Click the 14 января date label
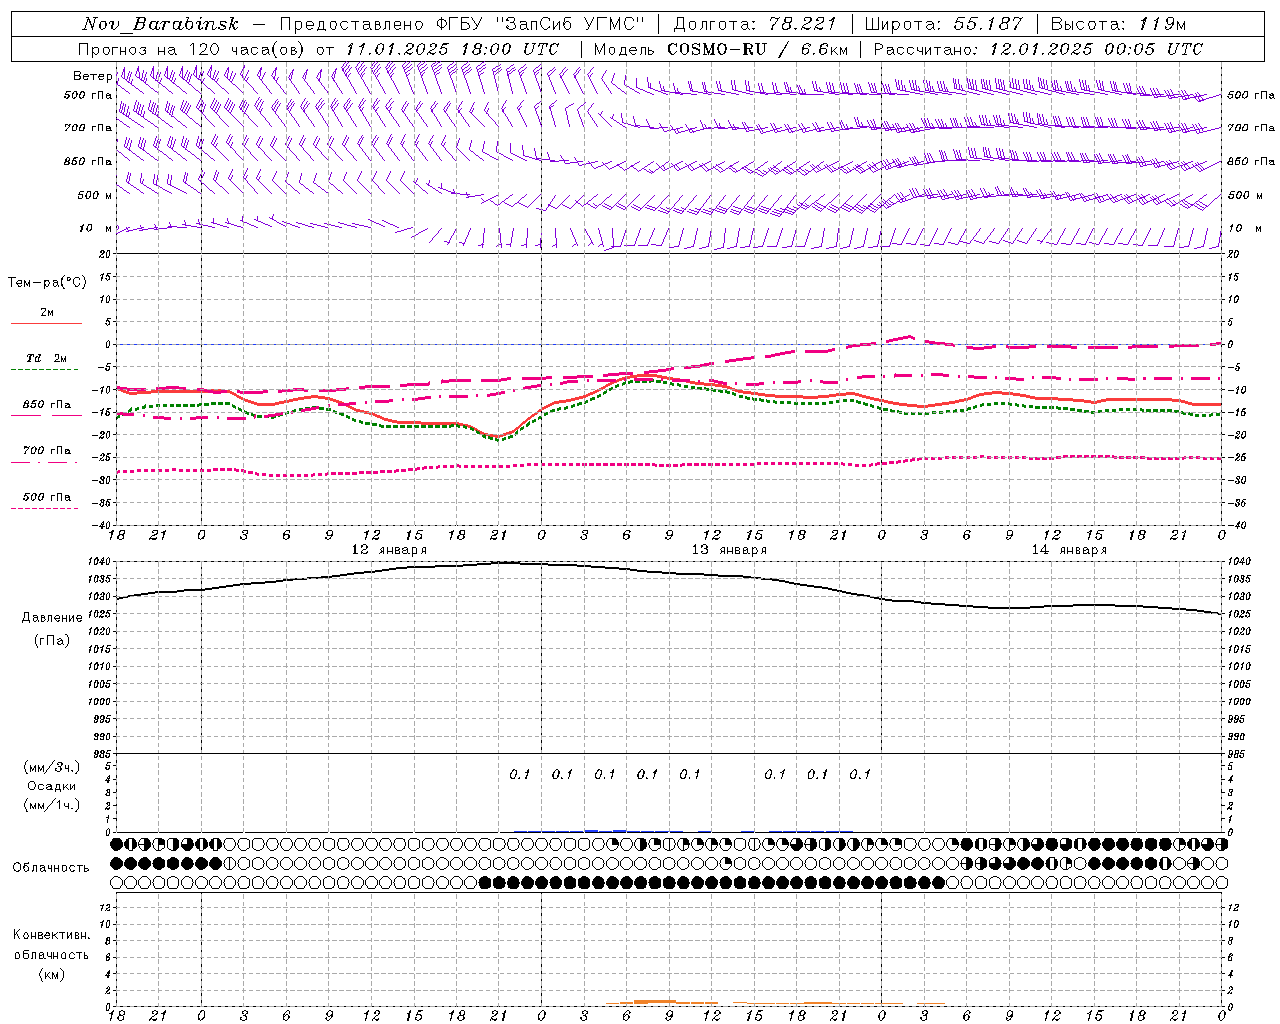The height and width of the screenshot is (1024, 1280). (x=1069, y=550)
